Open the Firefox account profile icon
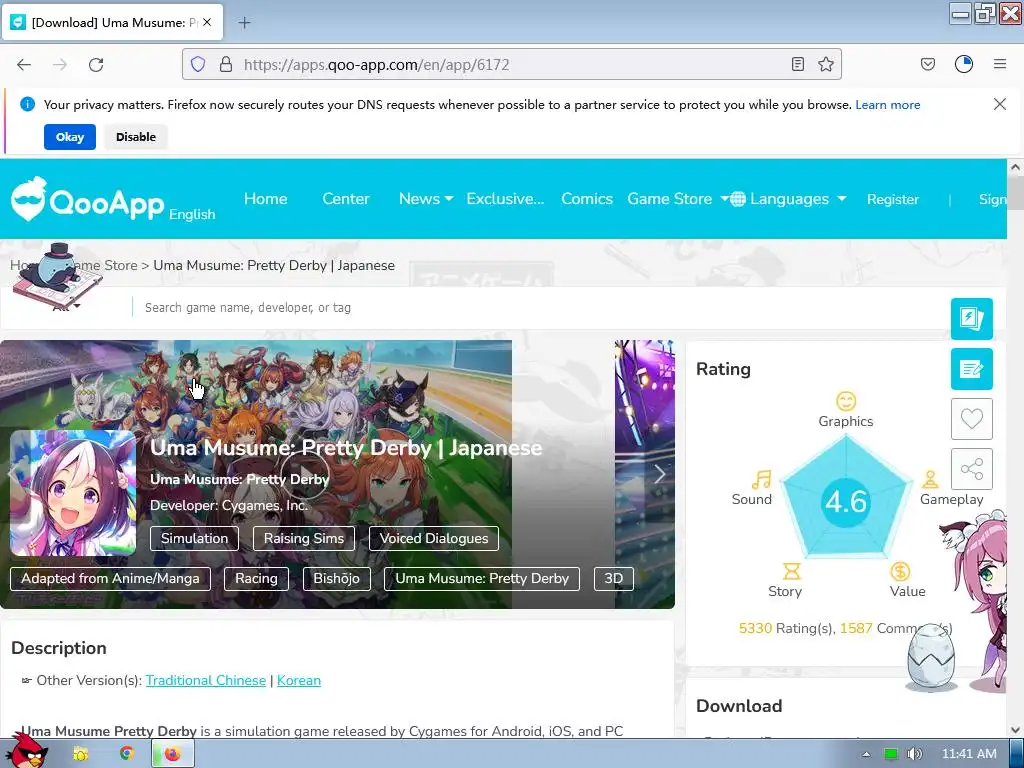The height and width of the screenshot is (768, 1024). pyautogui.click(x=964, y=64)
